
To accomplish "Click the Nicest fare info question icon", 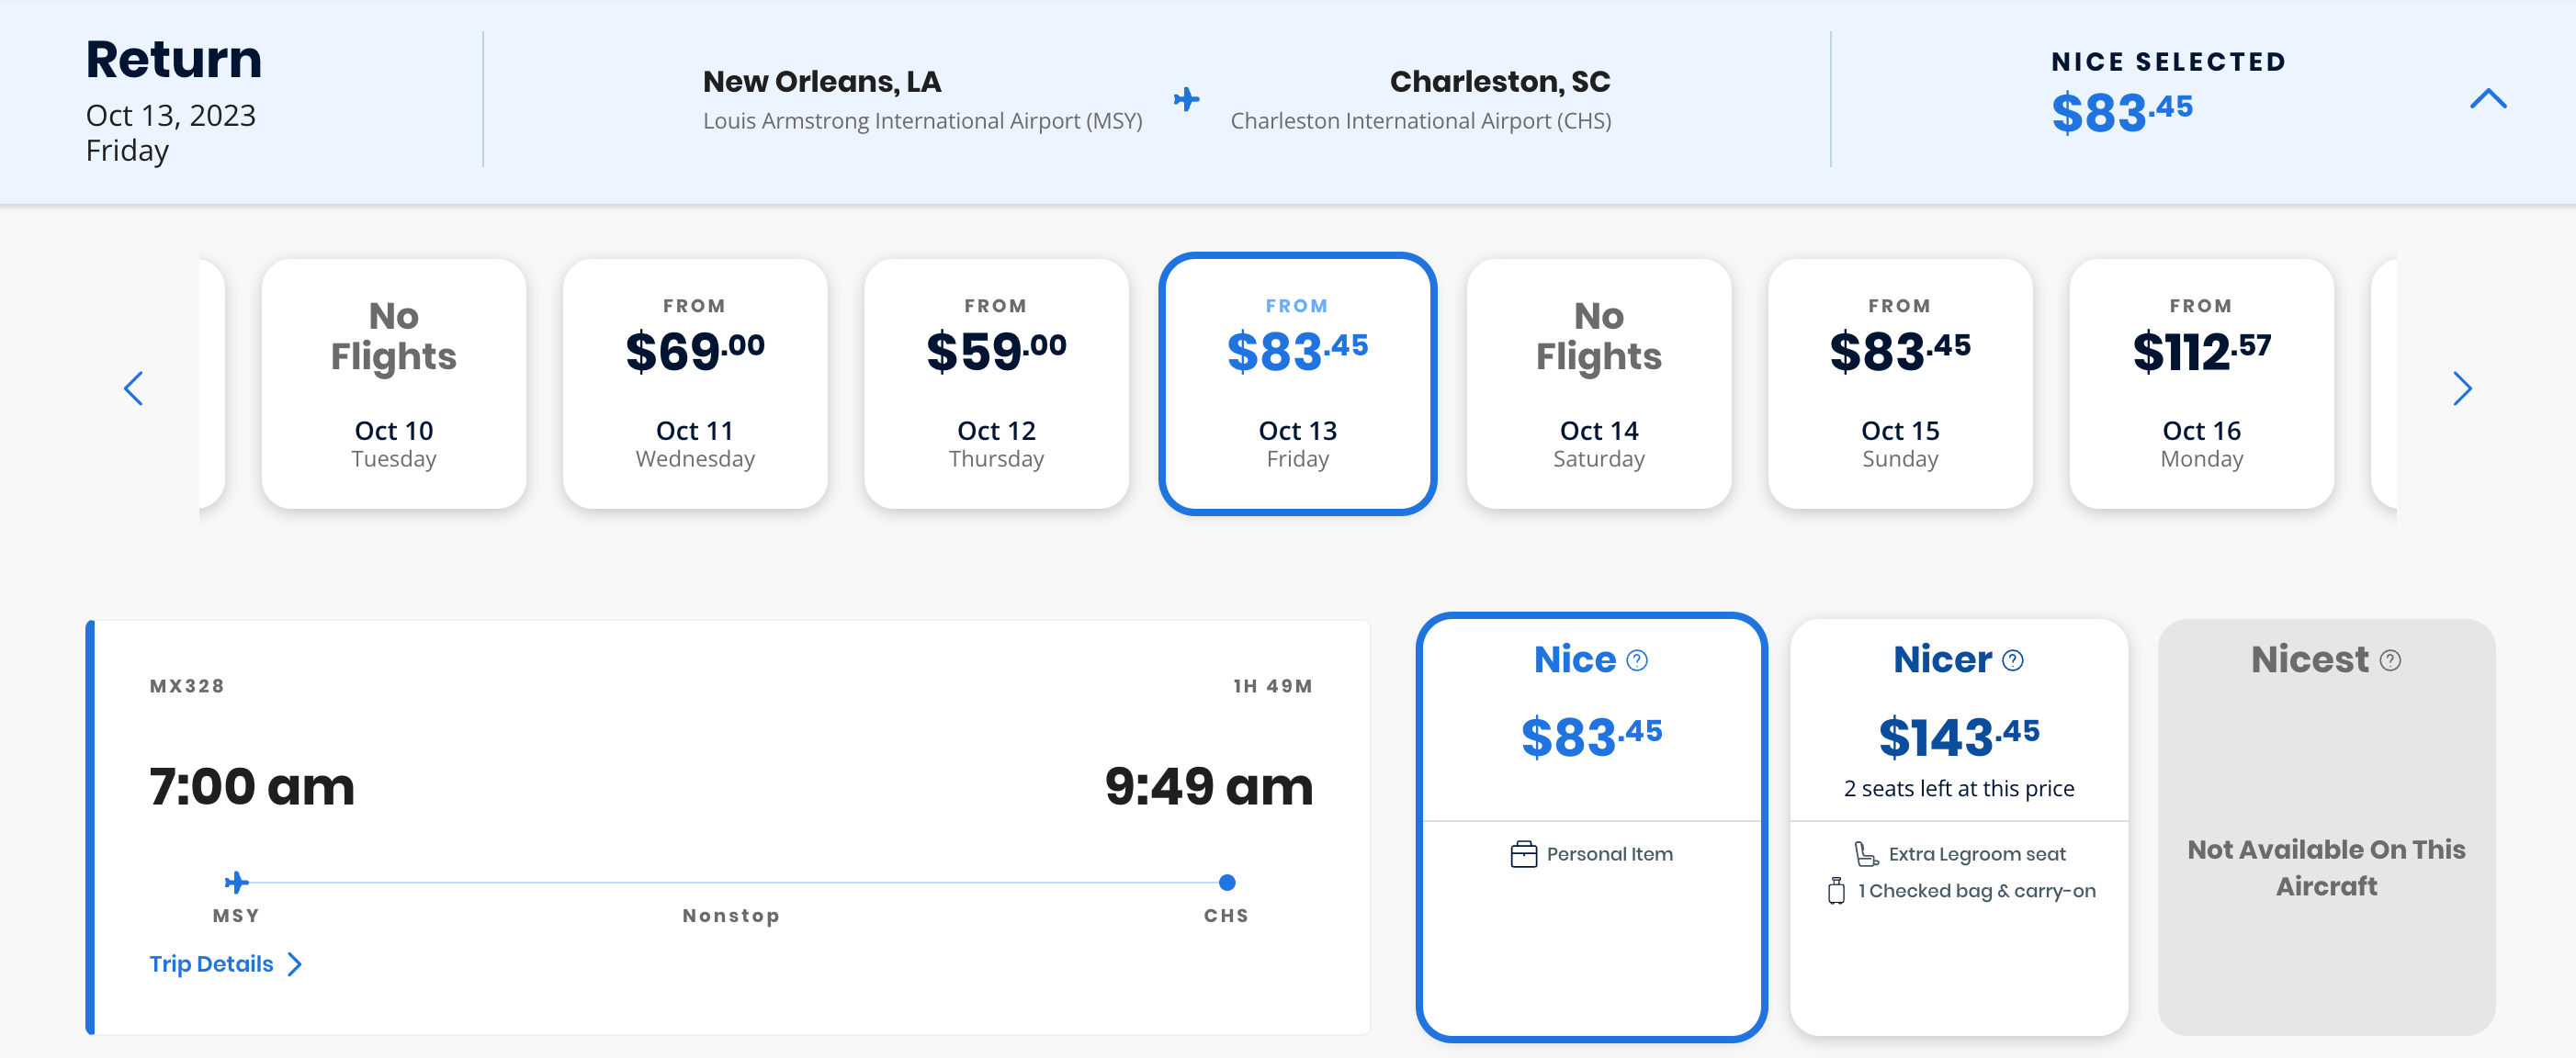I will tap(2390, 660).
